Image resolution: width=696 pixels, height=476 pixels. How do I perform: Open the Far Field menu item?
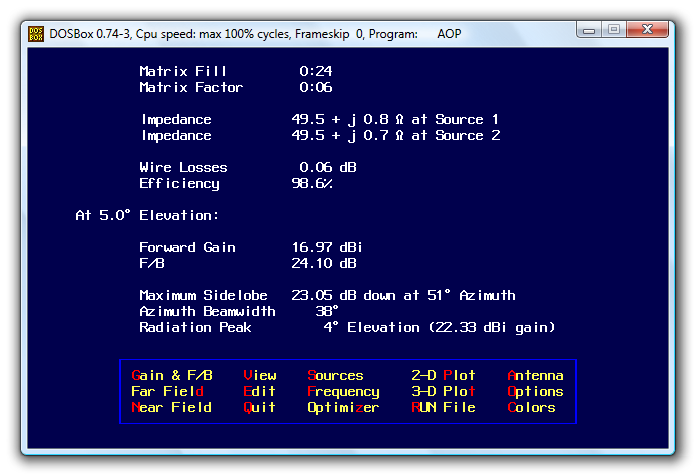point(167,392)
